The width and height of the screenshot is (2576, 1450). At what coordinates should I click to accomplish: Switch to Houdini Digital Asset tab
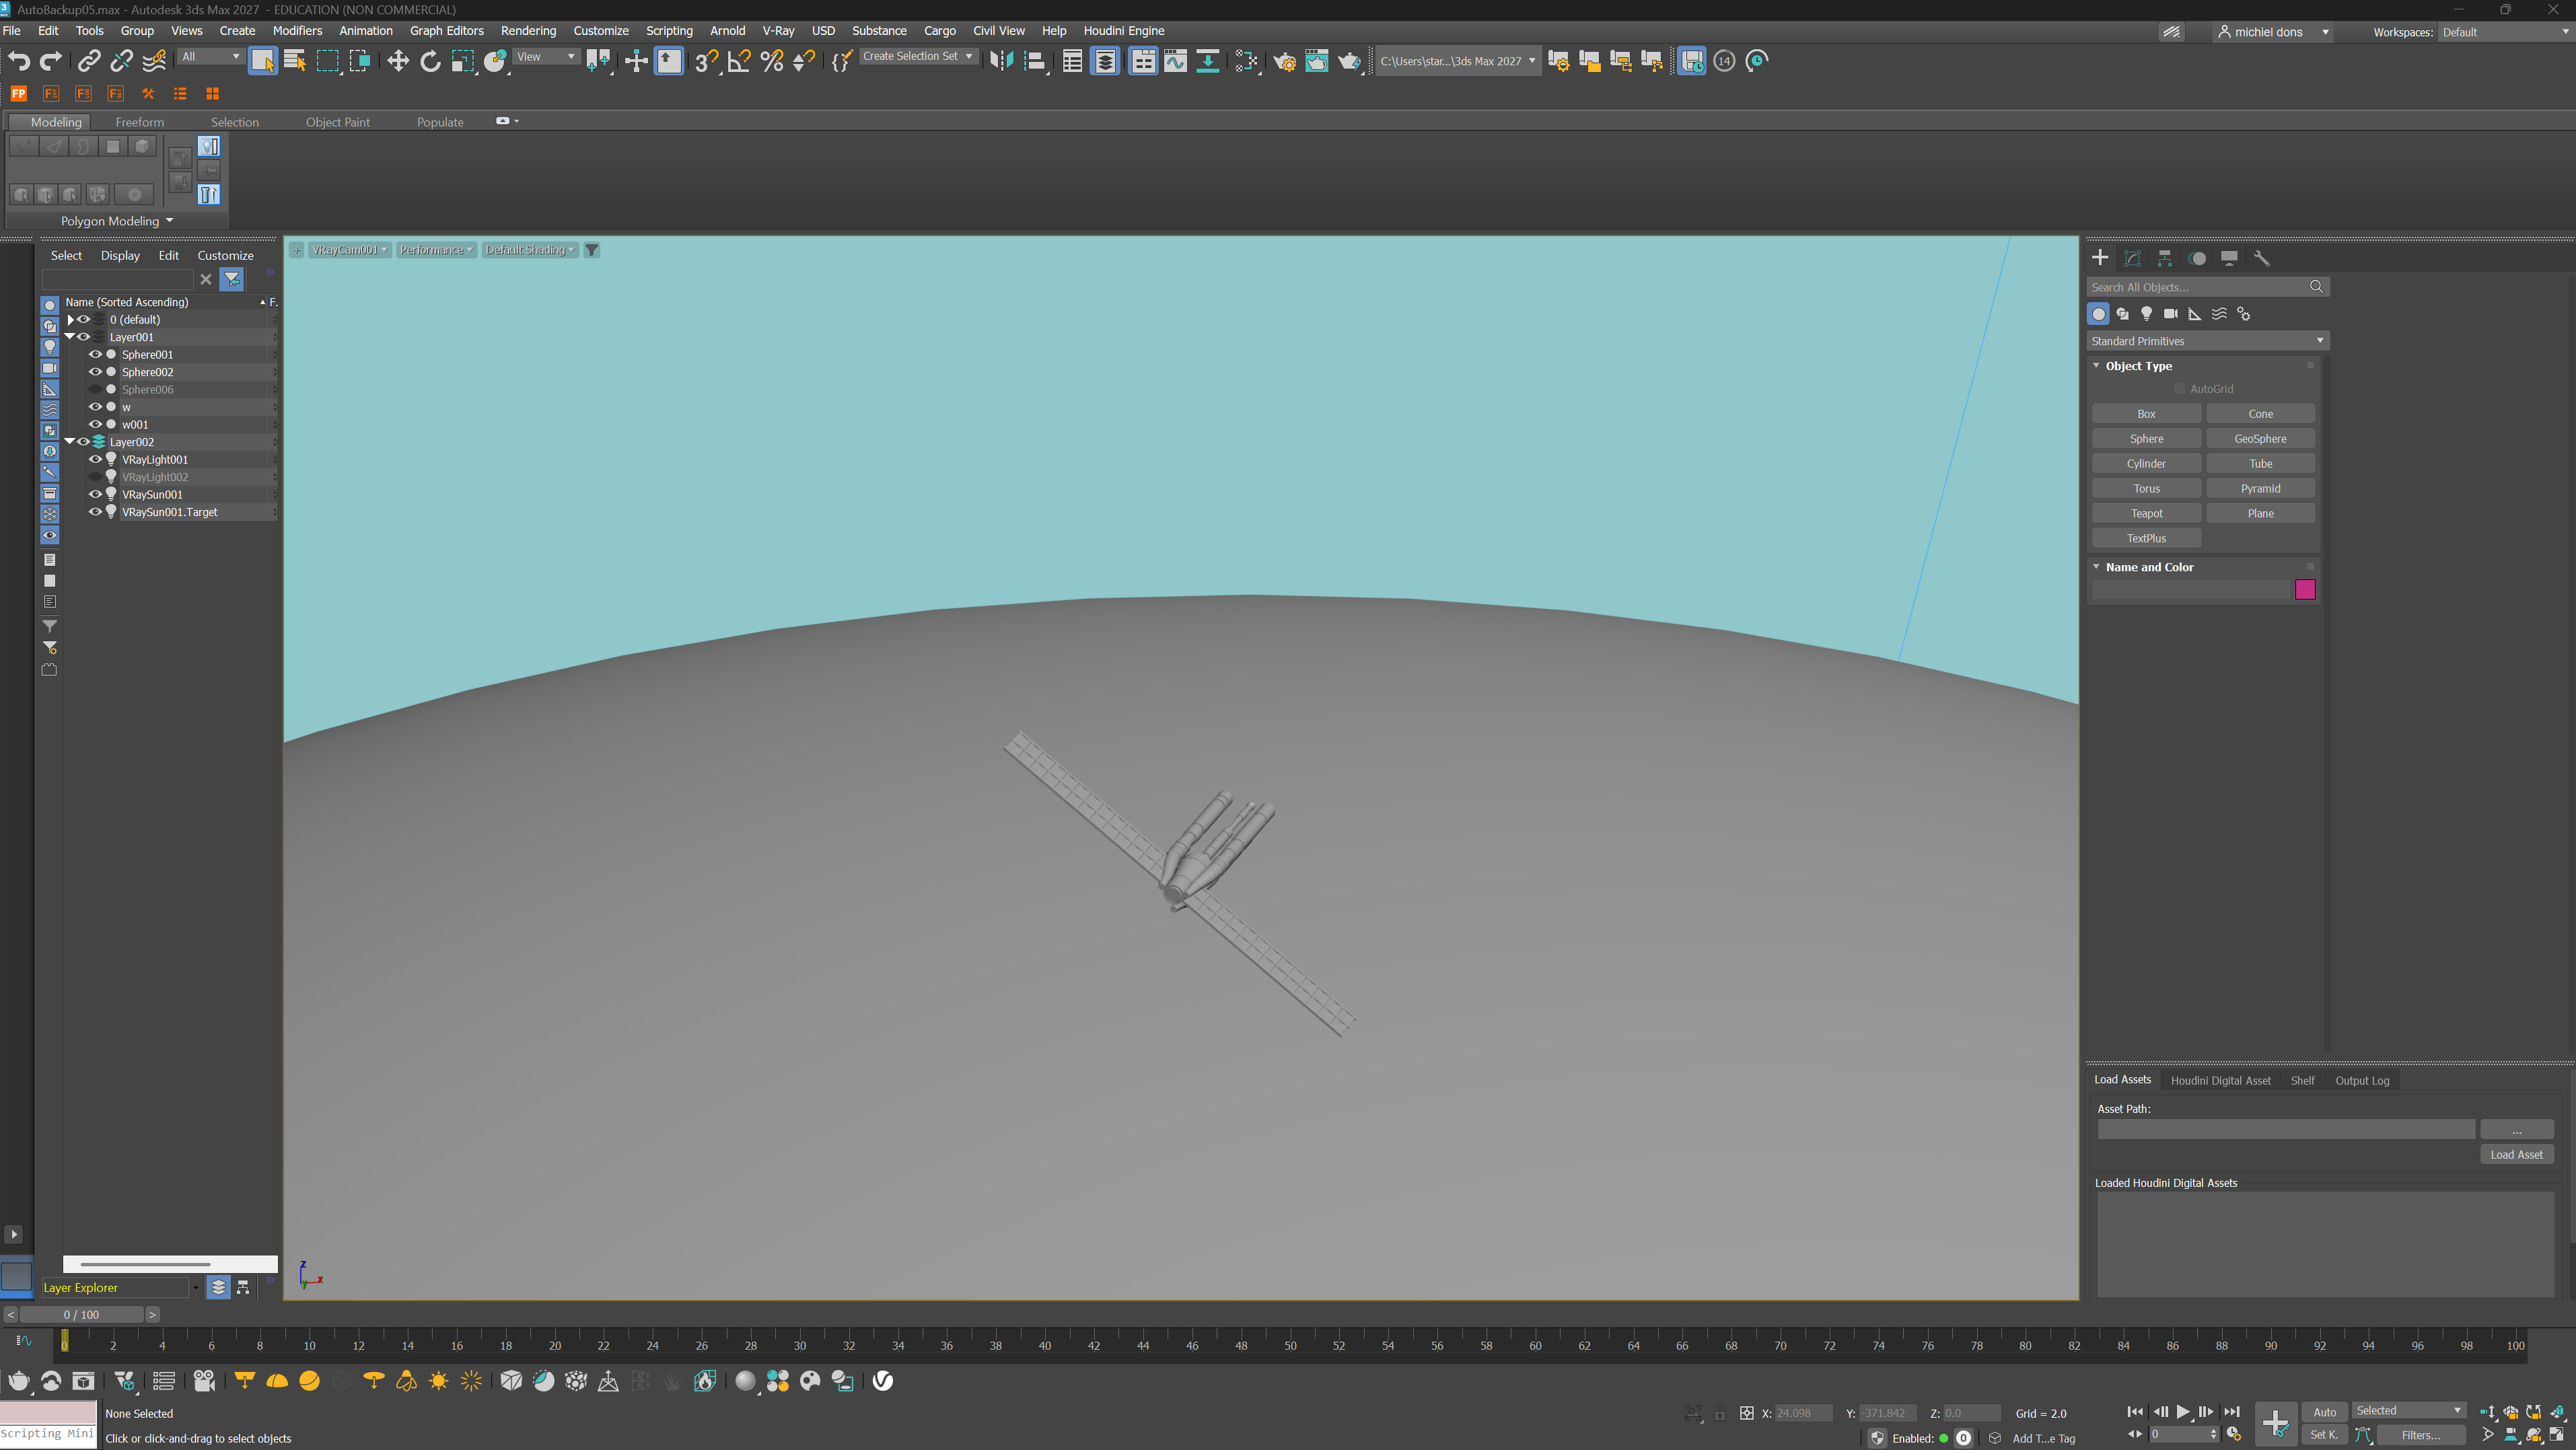[2220, 1080]
